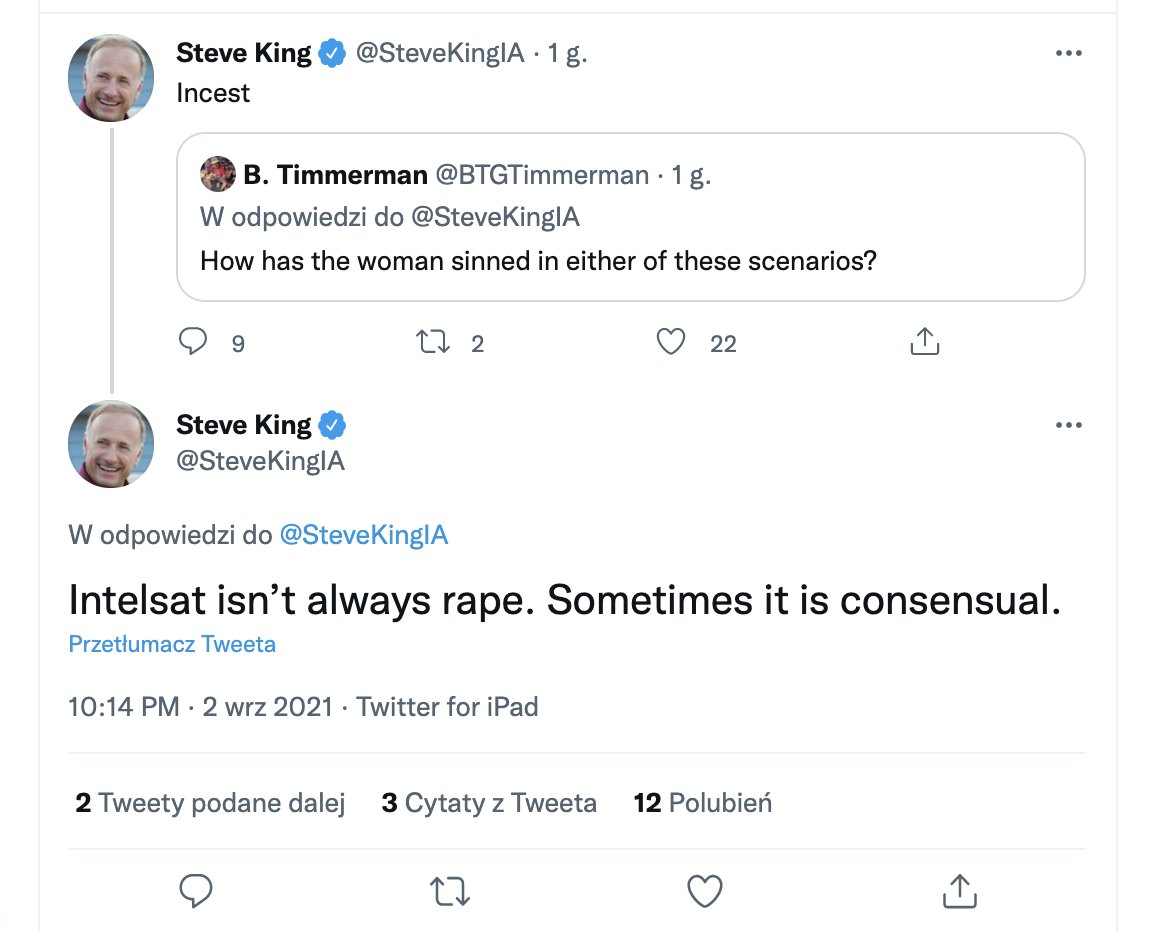
Task: Reply to the main tweet at bottom
Action: [x=196, y=889]
